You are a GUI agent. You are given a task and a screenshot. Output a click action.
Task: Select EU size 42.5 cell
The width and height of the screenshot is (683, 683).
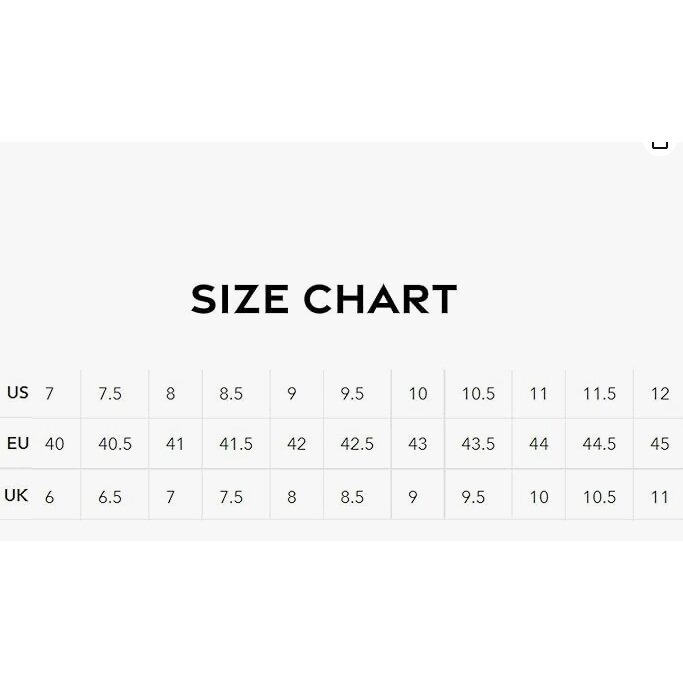pyautogui.click(x=357, y=443)
